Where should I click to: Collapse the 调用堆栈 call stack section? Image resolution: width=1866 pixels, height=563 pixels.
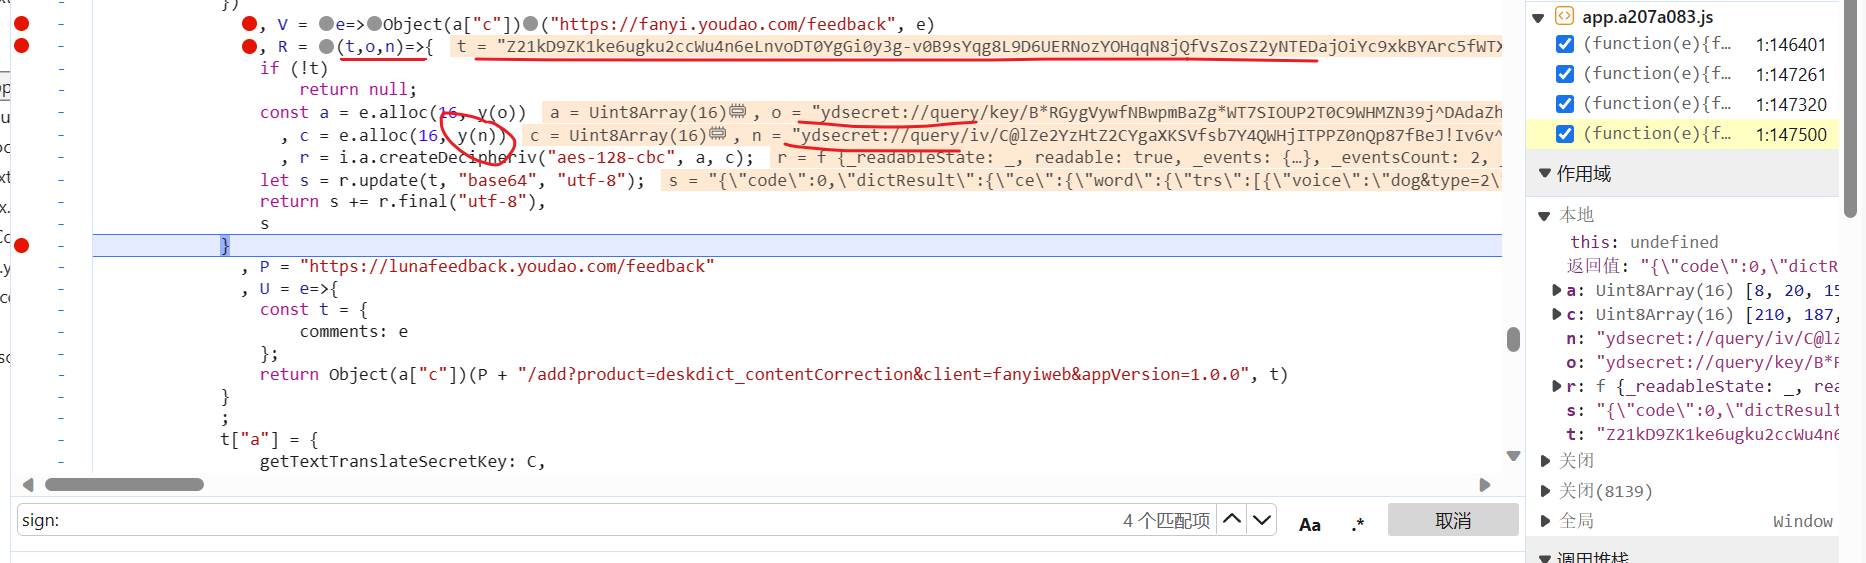click(x=1544, y=557)
